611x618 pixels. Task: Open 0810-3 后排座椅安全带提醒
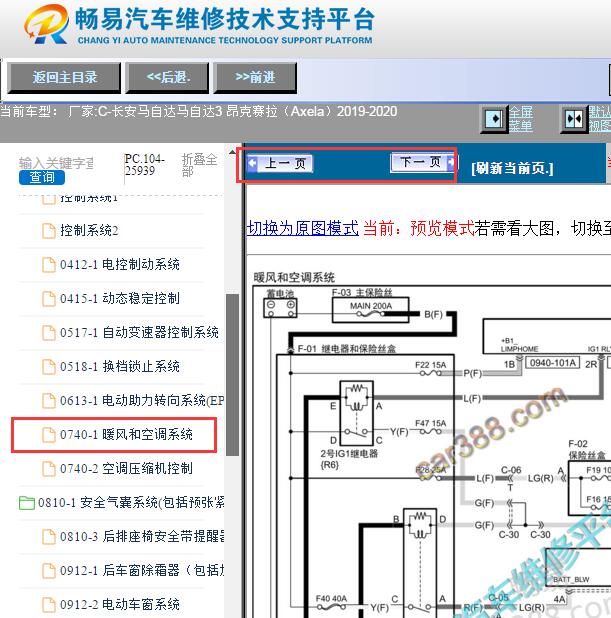(142, 536)
